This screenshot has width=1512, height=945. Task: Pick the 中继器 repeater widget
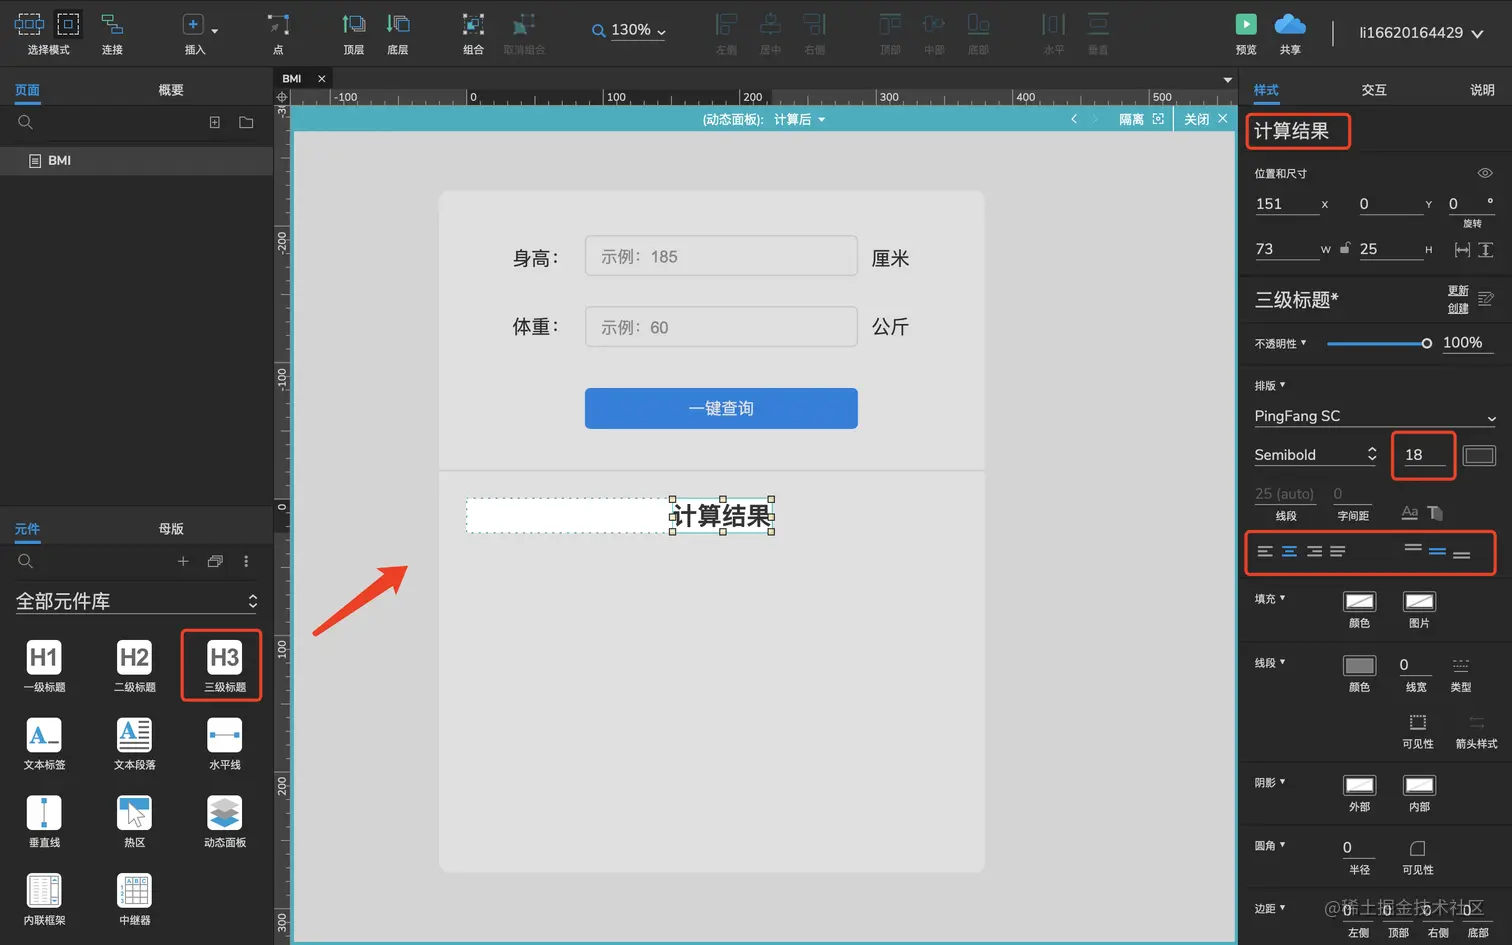click(x=134, y=891)
